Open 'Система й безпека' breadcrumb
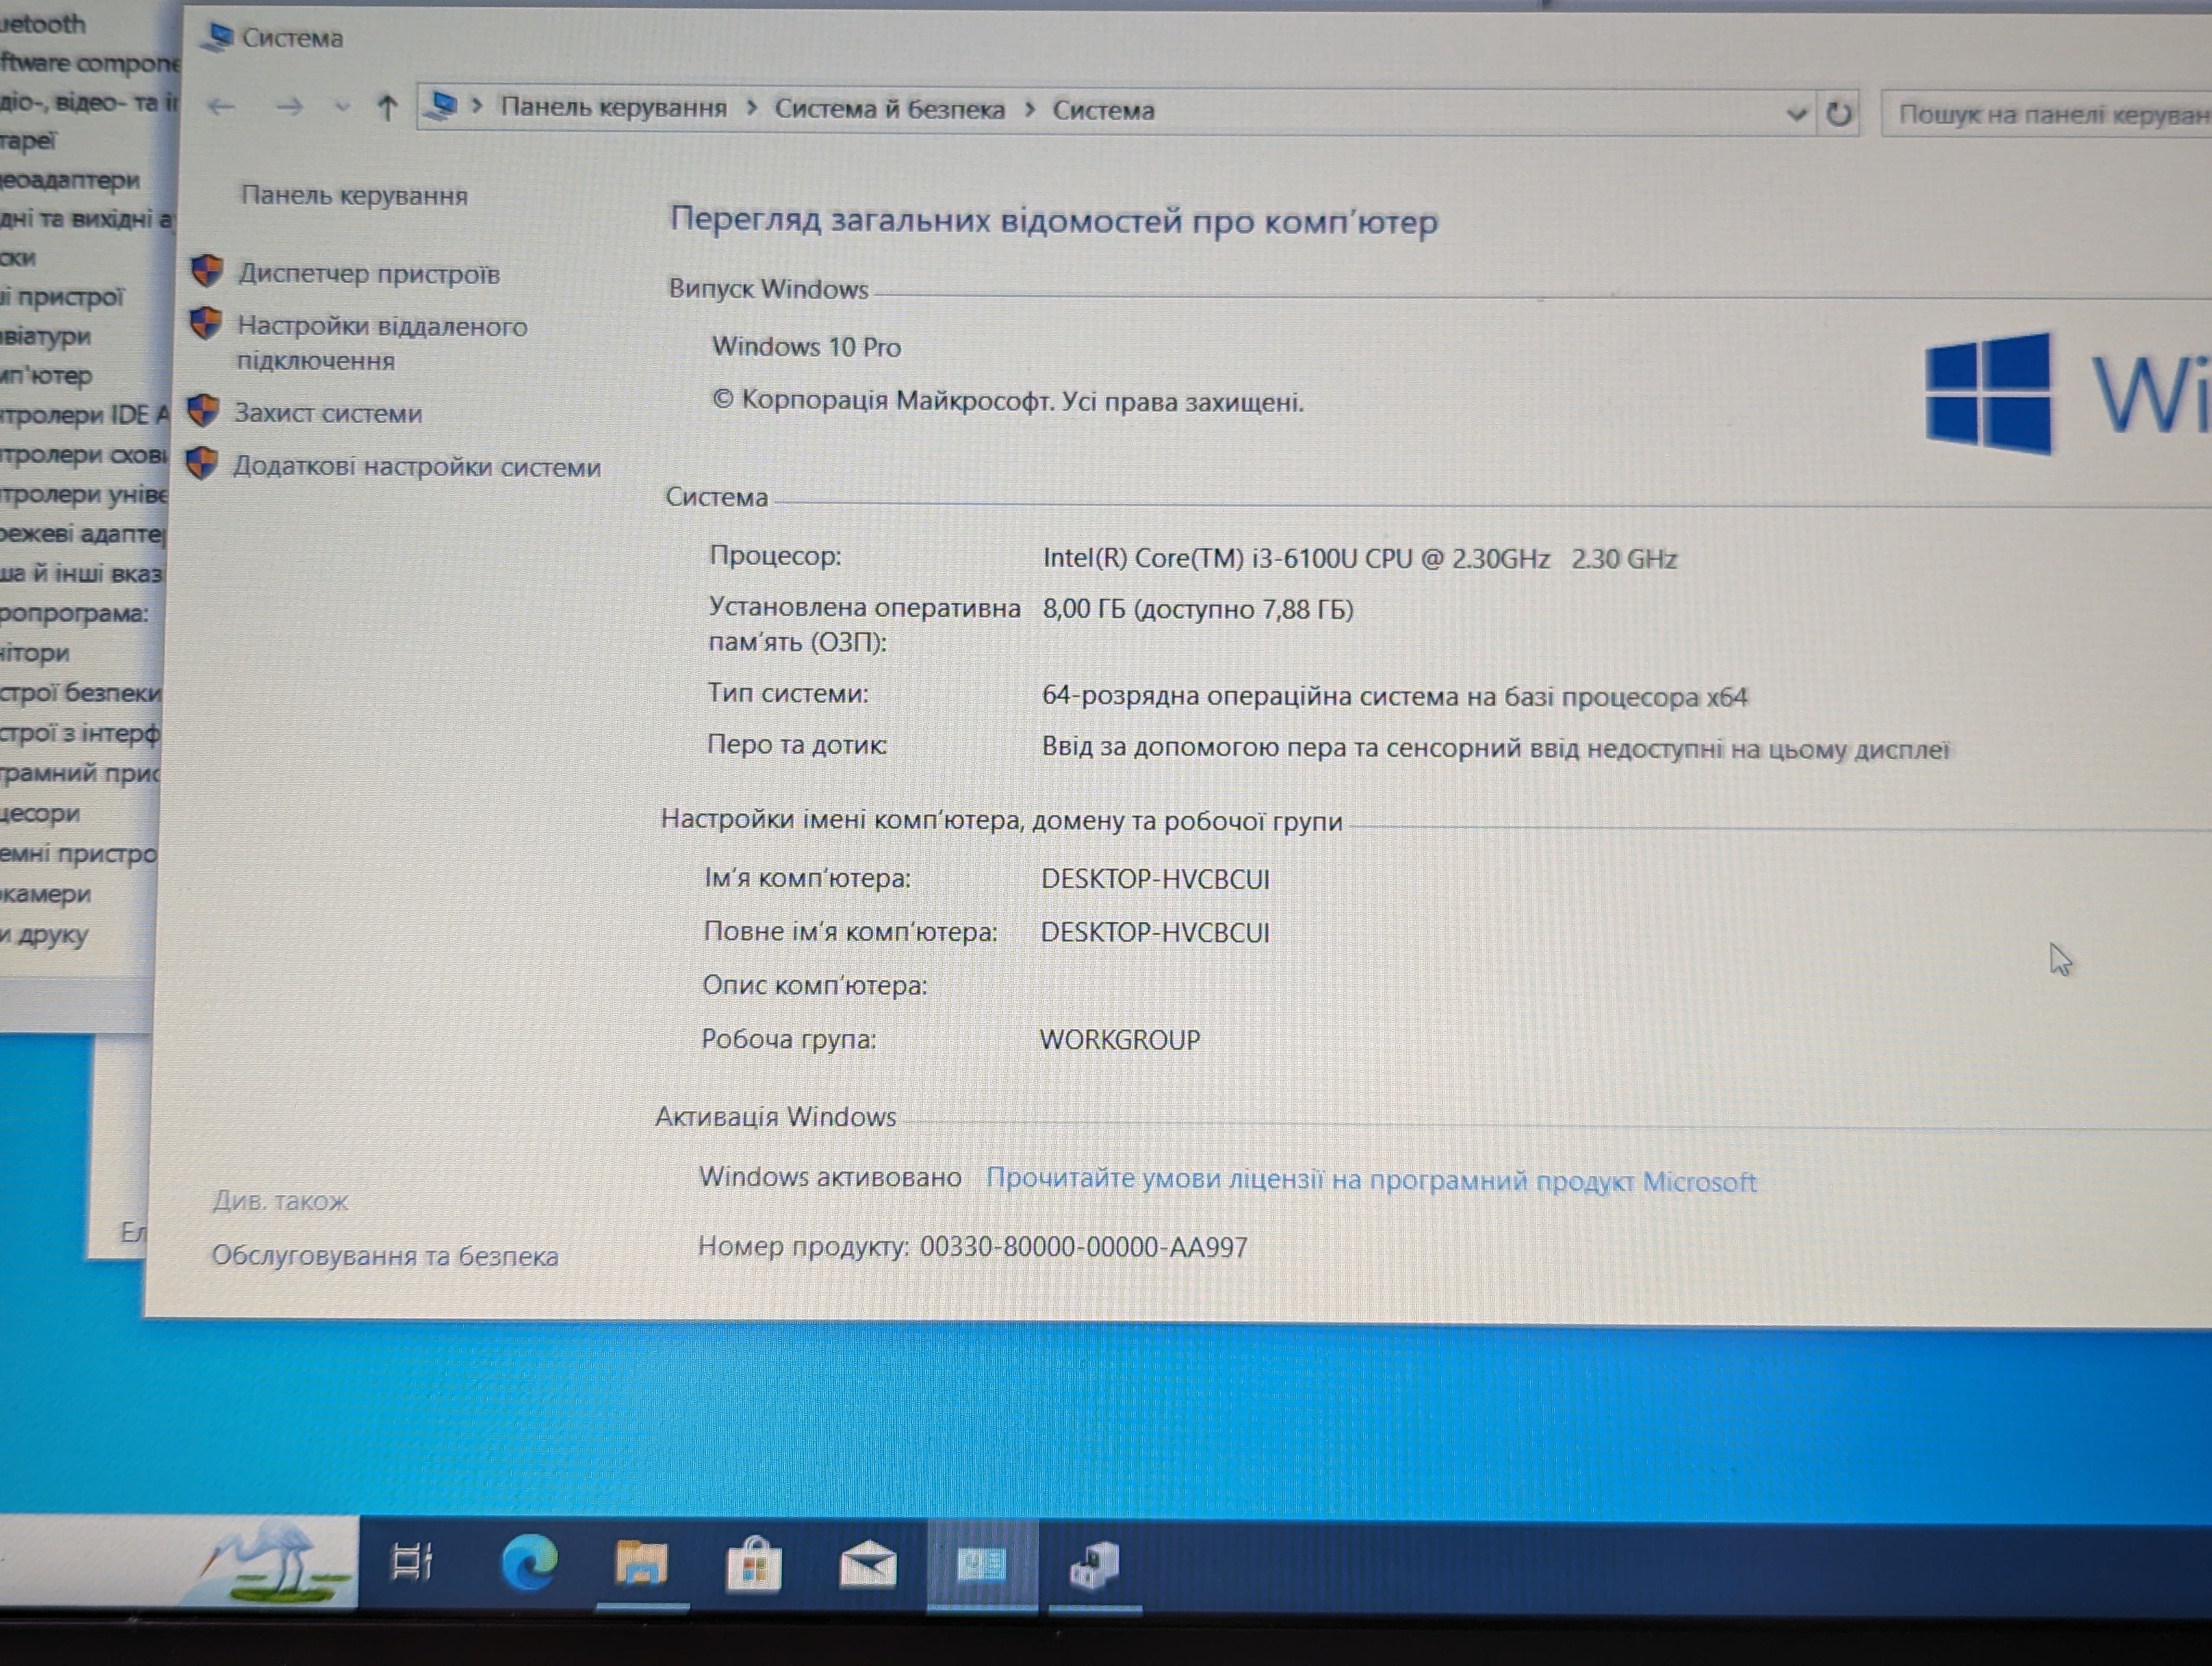The height and width of the screenshot is (1666, 2212). point(890,109)
